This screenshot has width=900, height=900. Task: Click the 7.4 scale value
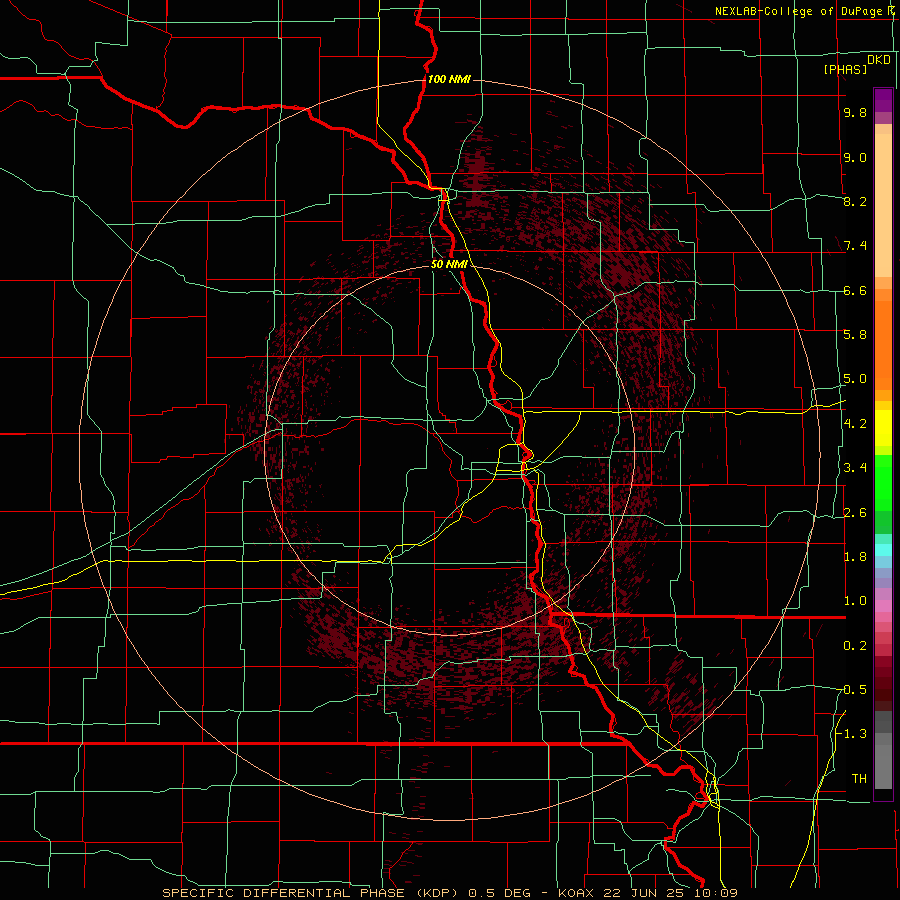(x=855, y=246)
